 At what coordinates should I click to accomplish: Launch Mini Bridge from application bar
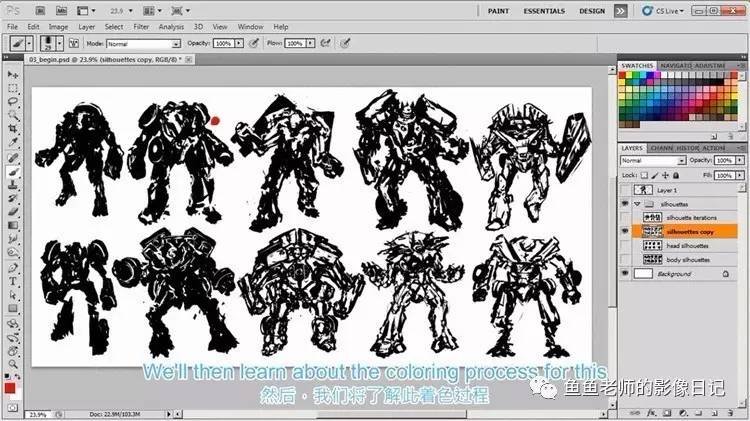coord(61,11)
